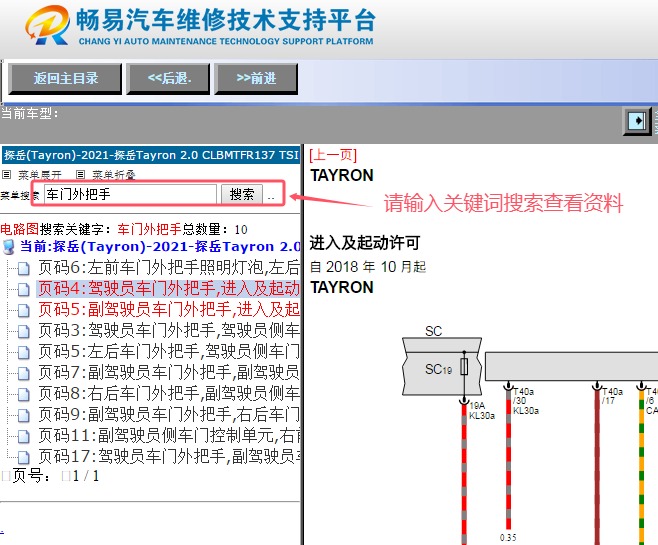Click the page number 1 / 1 indicator

click(86, 476)
